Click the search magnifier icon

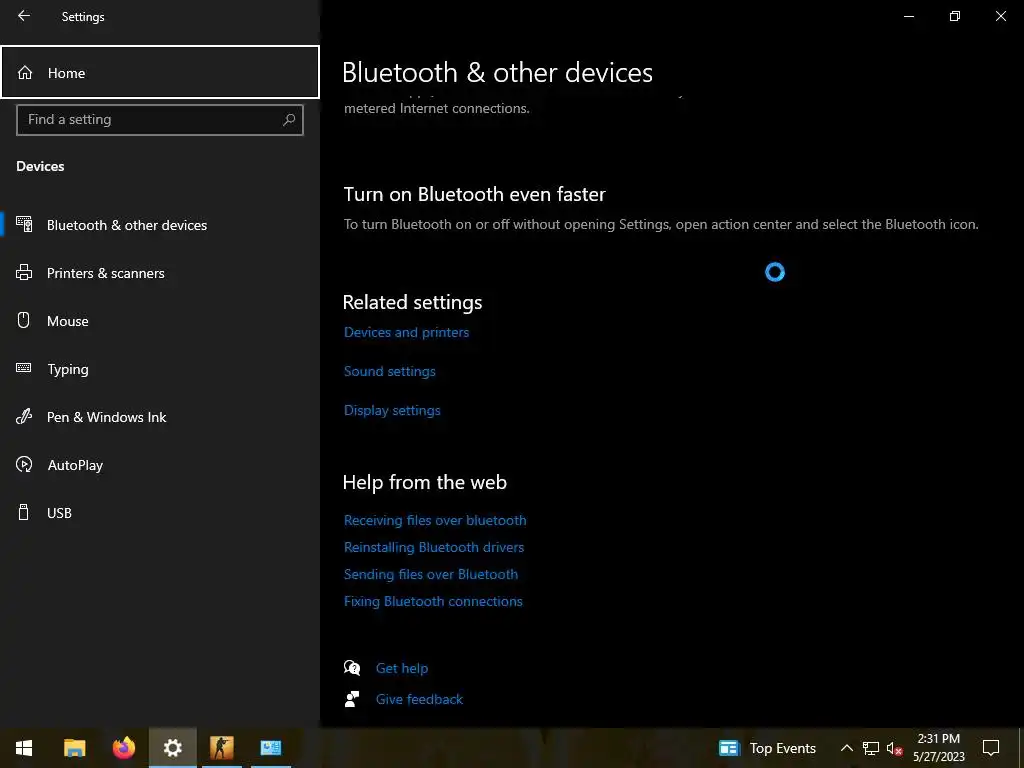coord(289,120)
